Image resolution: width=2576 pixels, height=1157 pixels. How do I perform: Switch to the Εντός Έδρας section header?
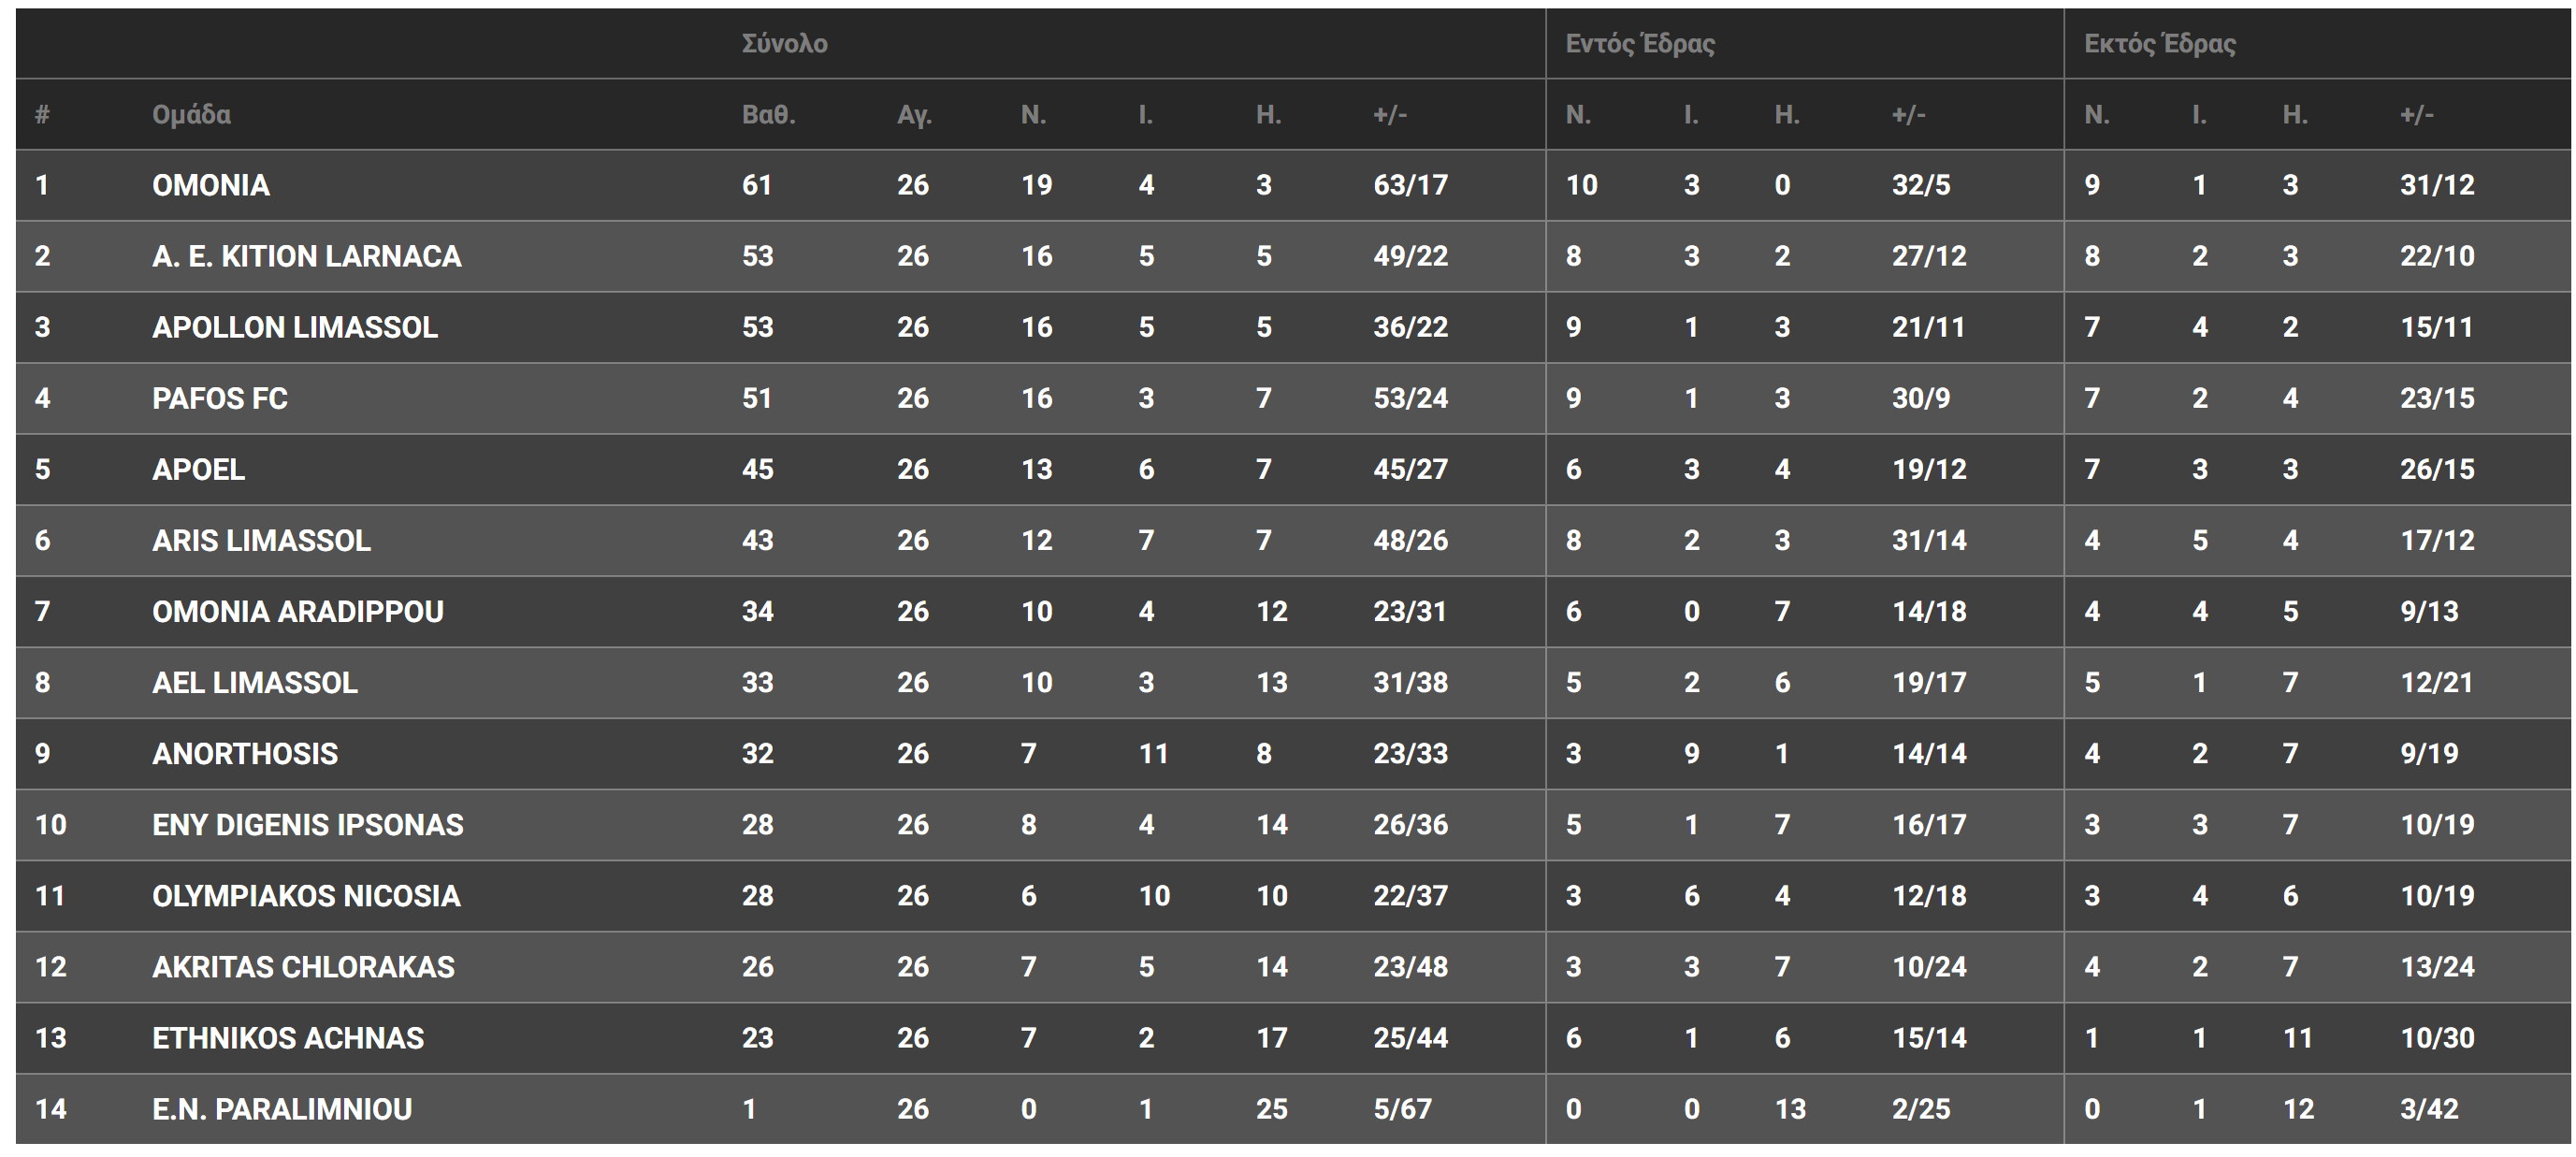click(1639, 44)
